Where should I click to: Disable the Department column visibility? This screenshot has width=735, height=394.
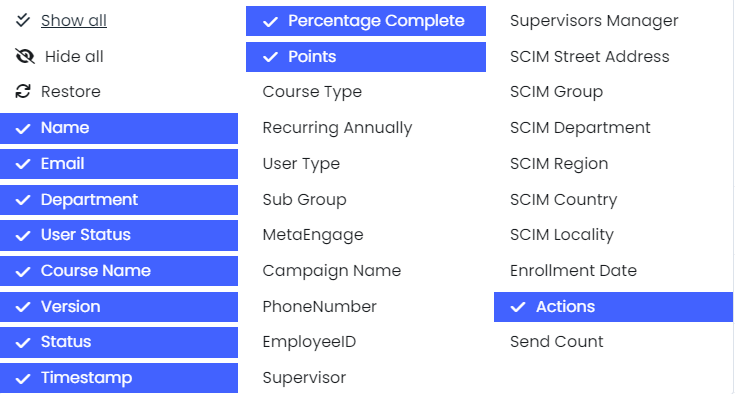point(119,200)
